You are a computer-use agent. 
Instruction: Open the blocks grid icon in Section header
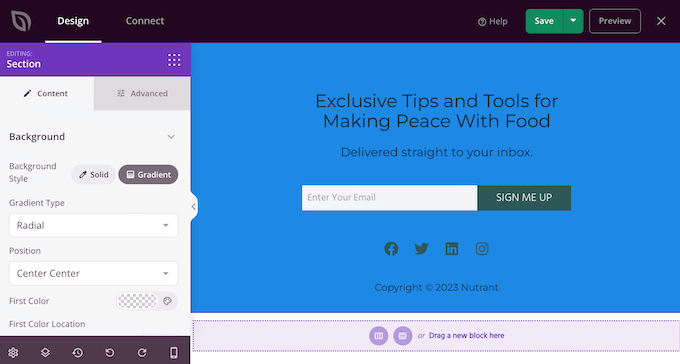click(x=174, y=60)
